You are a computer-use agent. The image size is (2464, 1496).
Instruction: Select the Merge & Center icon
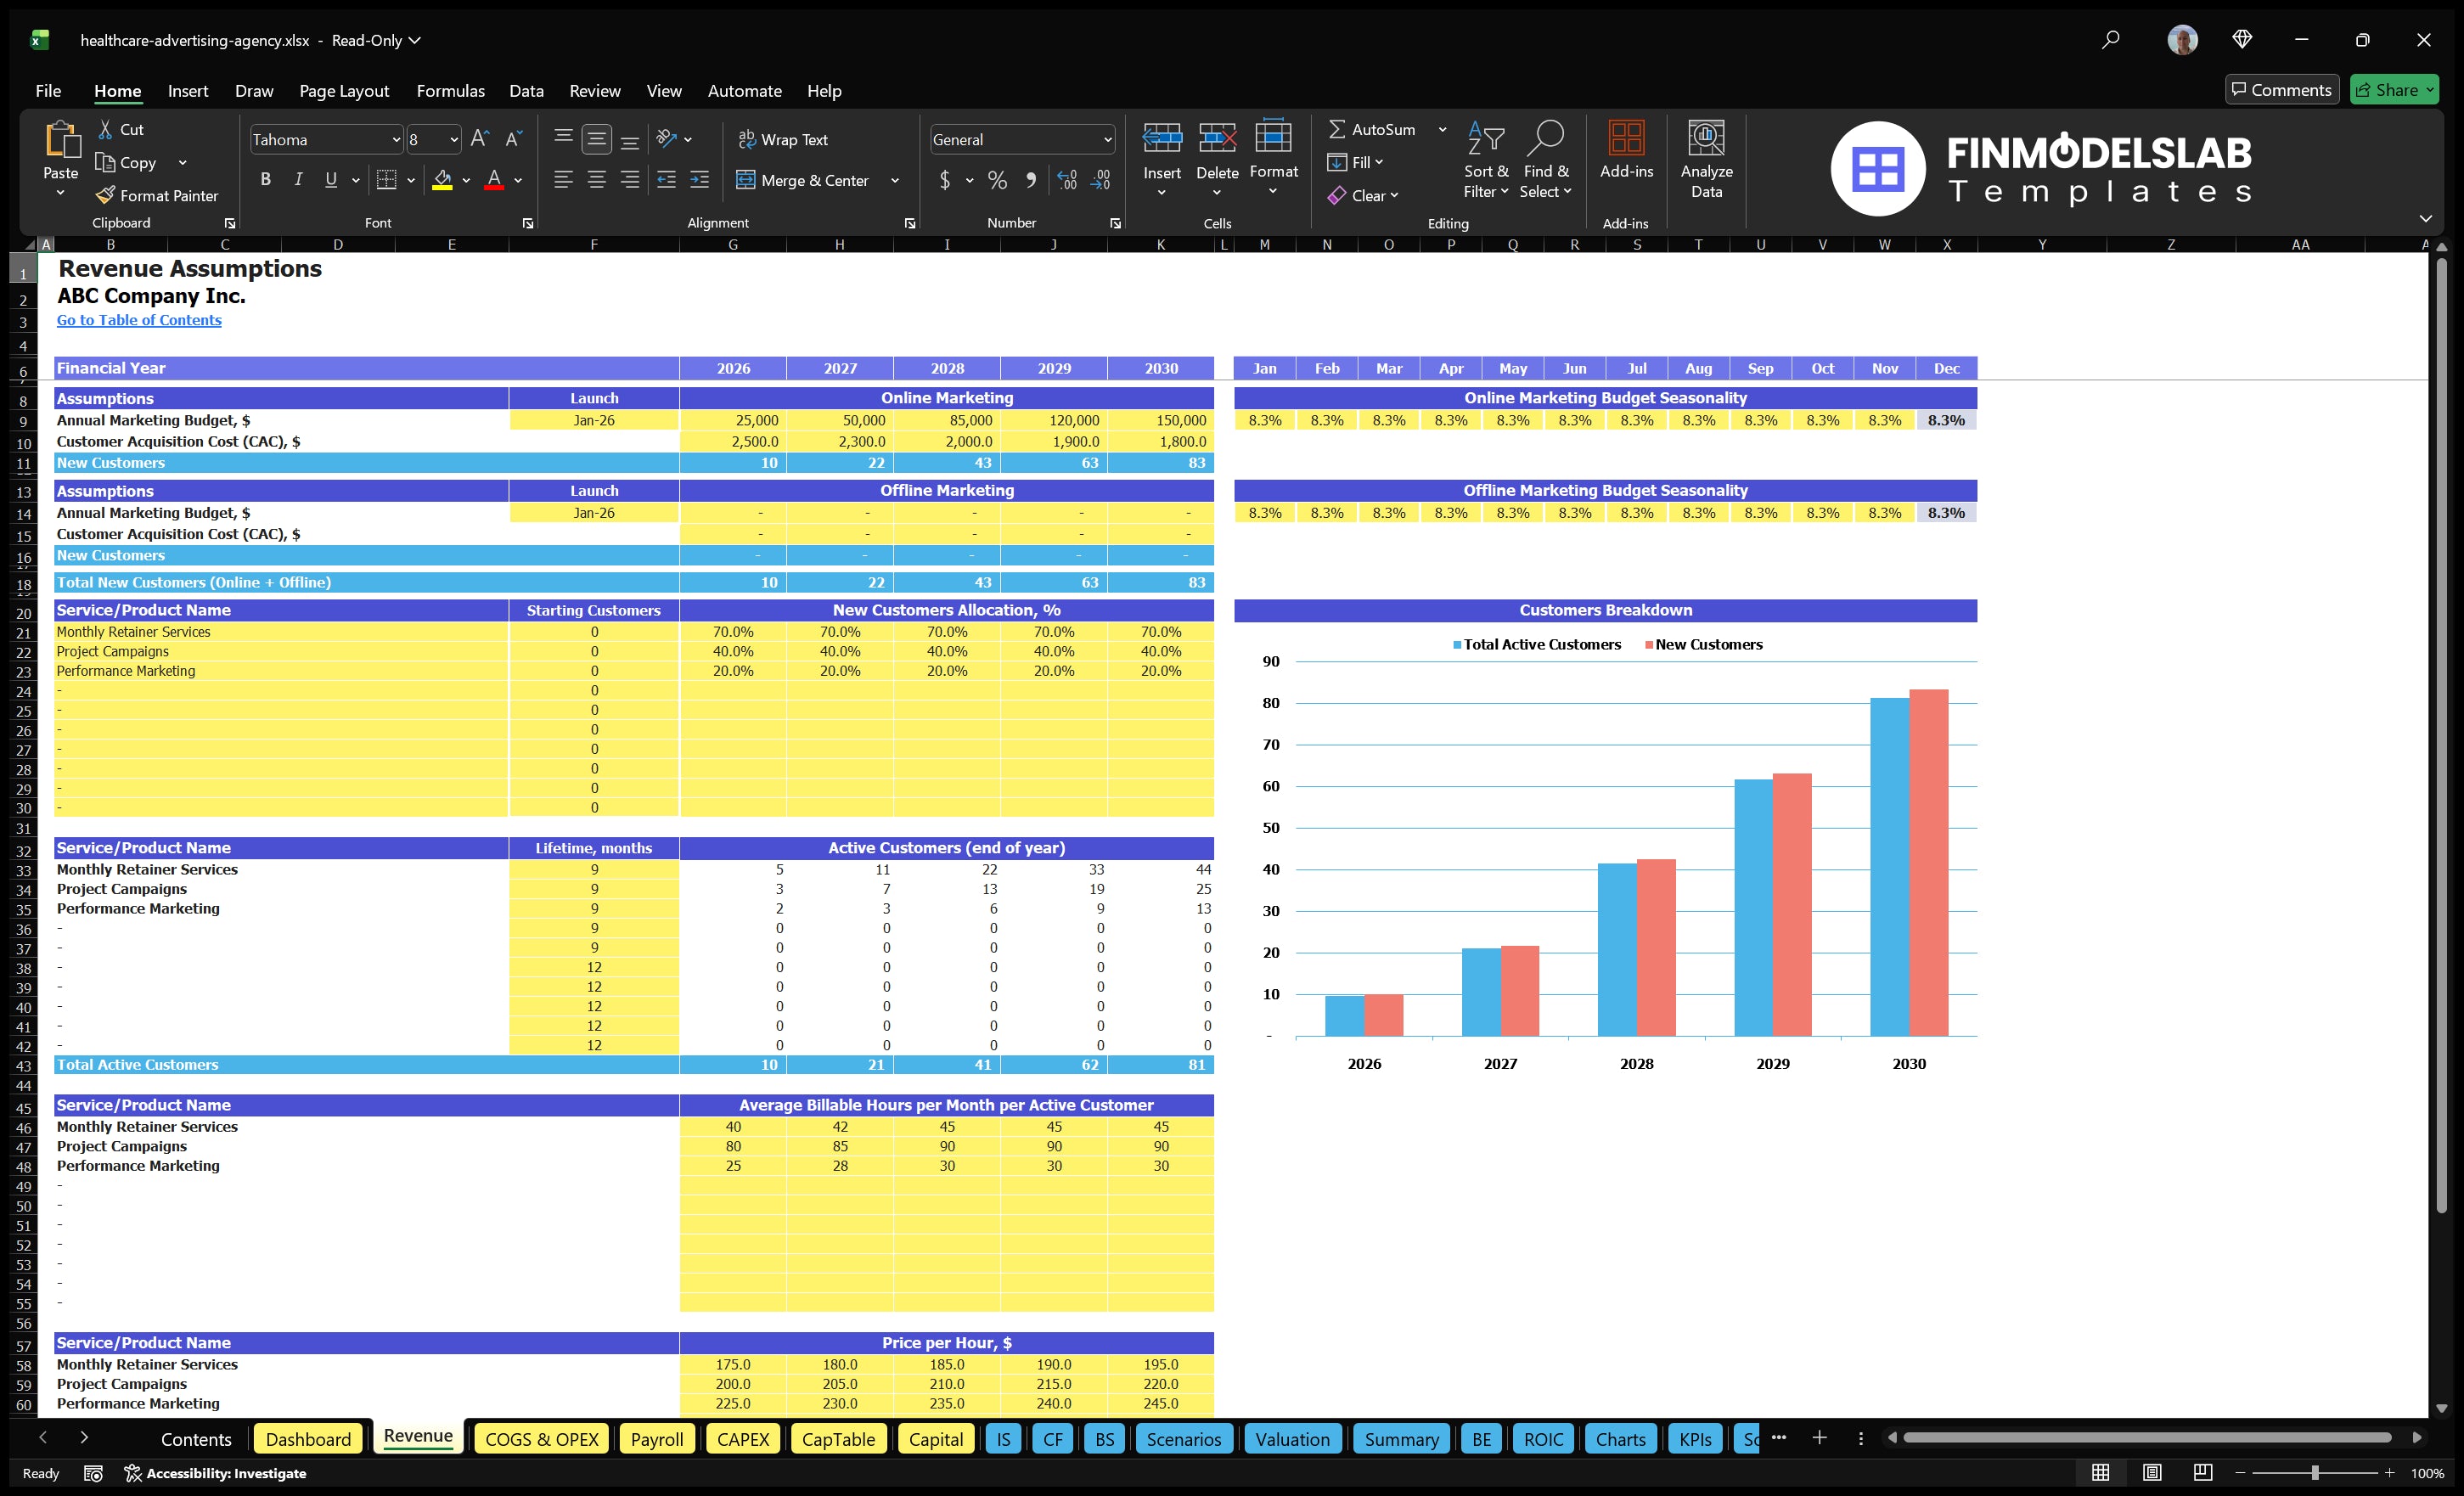pyautogui.click(x=746, y=181)
